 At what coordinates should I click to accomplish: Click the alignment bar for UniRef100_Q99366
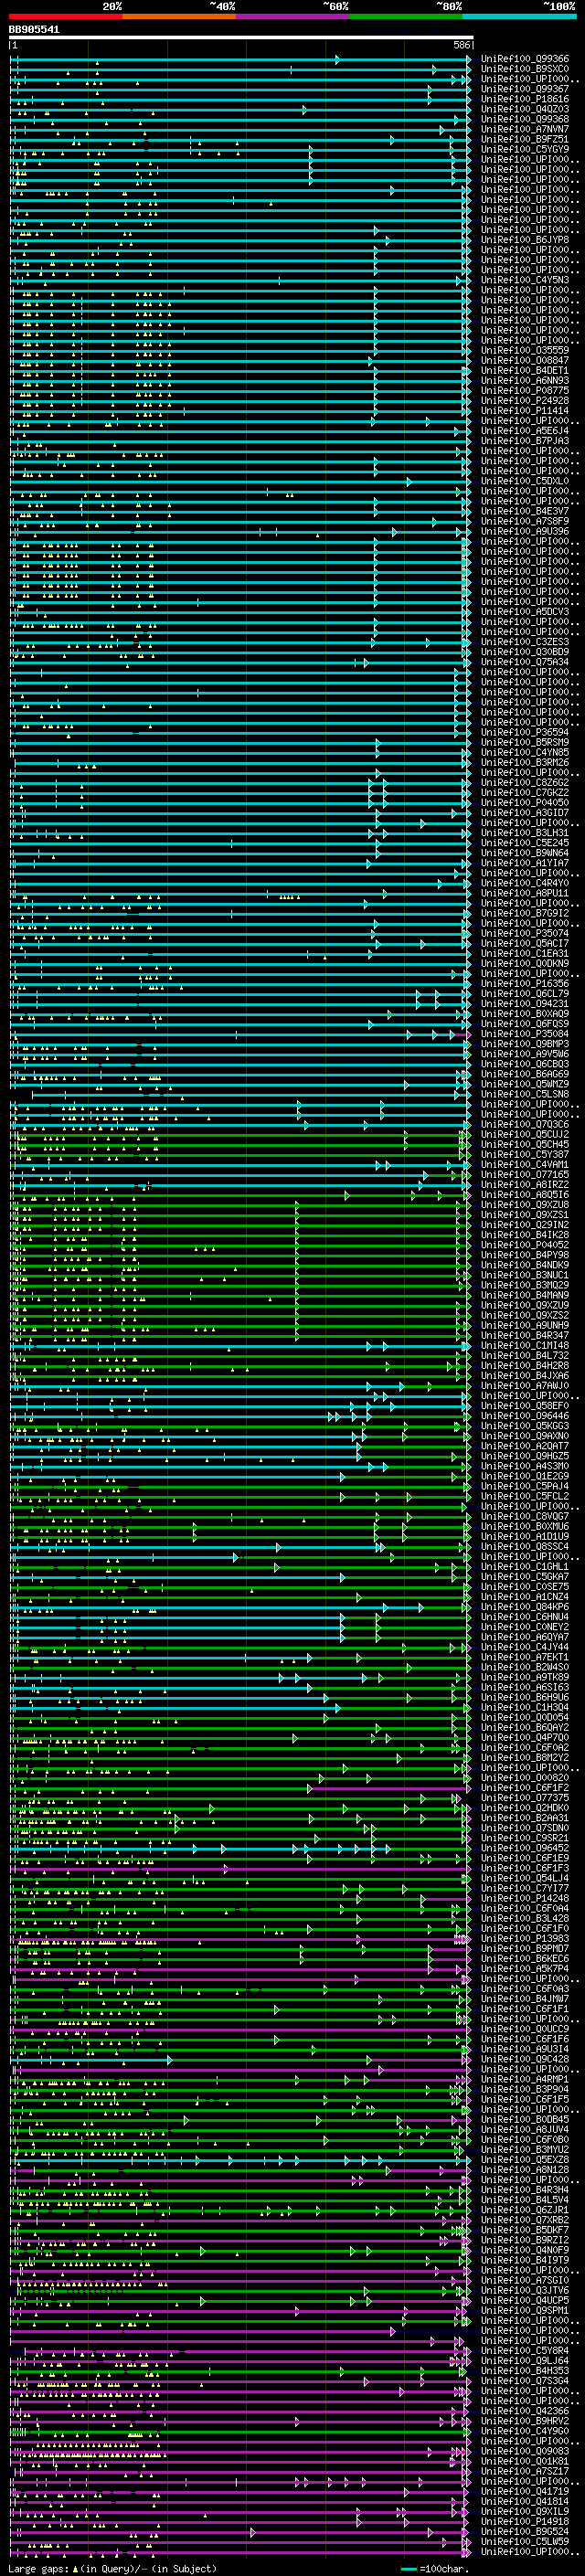point(241,59)
